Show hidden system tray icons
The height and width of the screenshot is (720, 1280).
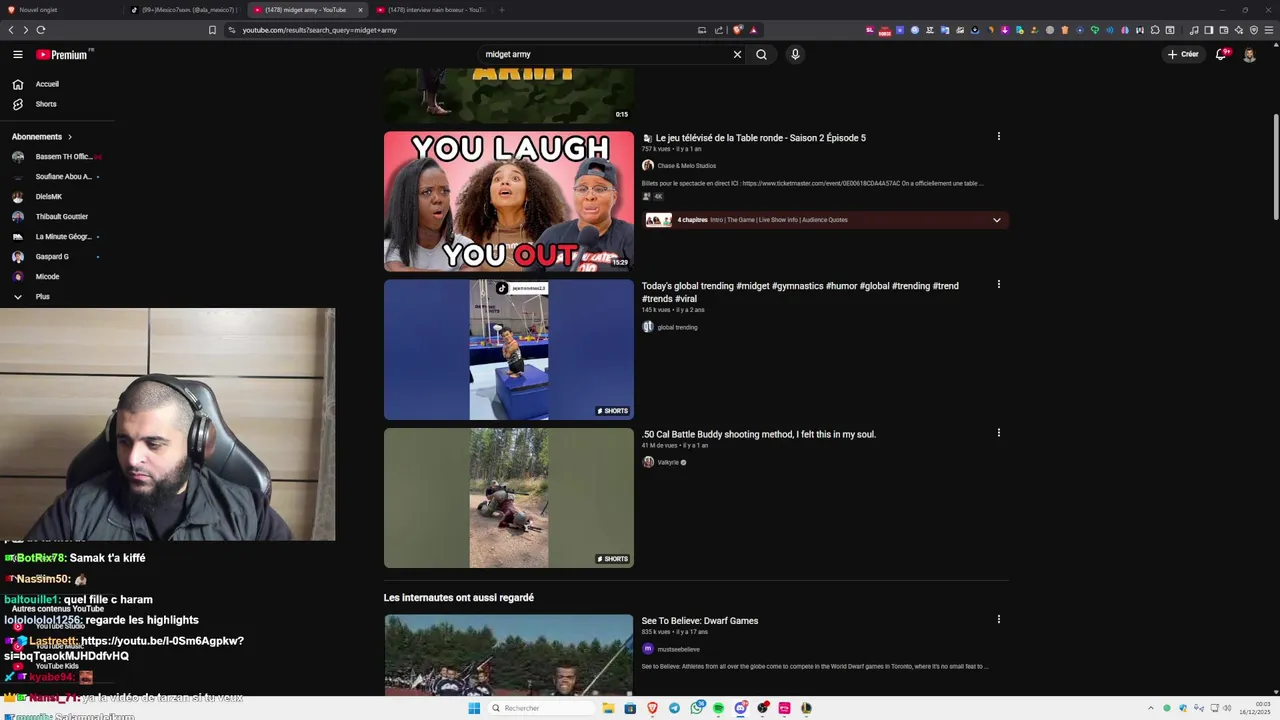(1151, 708)
